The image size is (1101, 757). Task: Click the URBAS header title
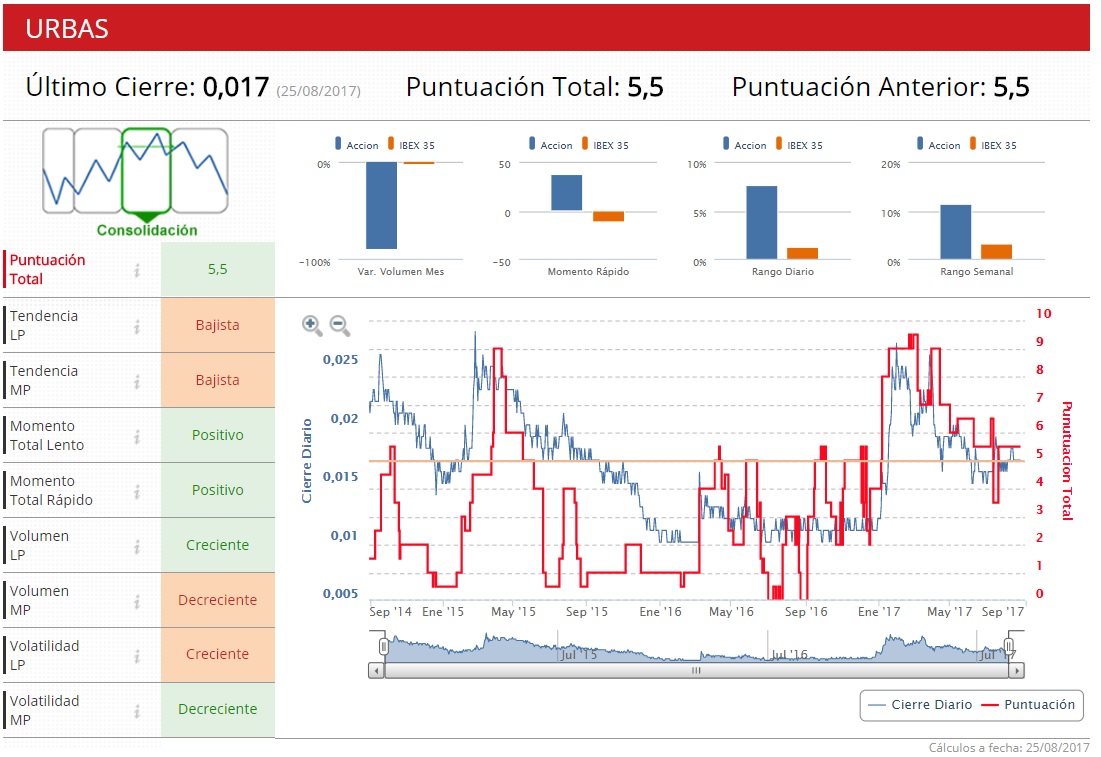67,29
